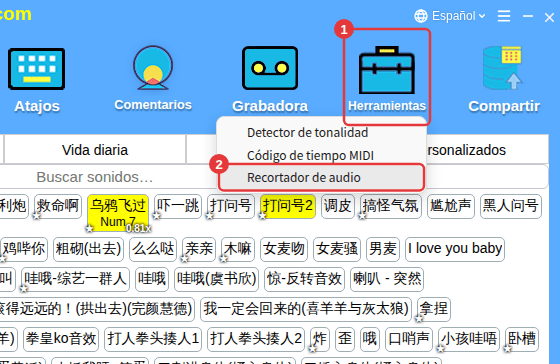
Task: Play the 惊-反转音效 sound
Action: click(304, 279)
